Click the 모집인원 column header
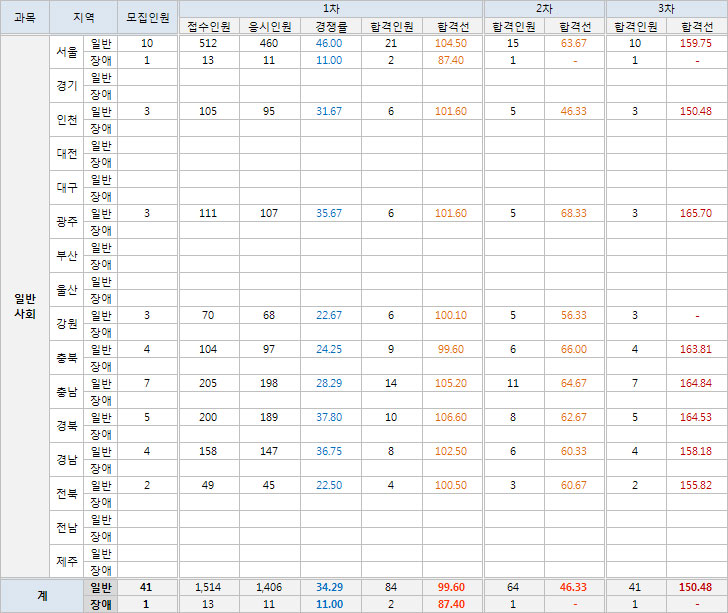The width and height of the screenshot is (728, 613). 148,17
